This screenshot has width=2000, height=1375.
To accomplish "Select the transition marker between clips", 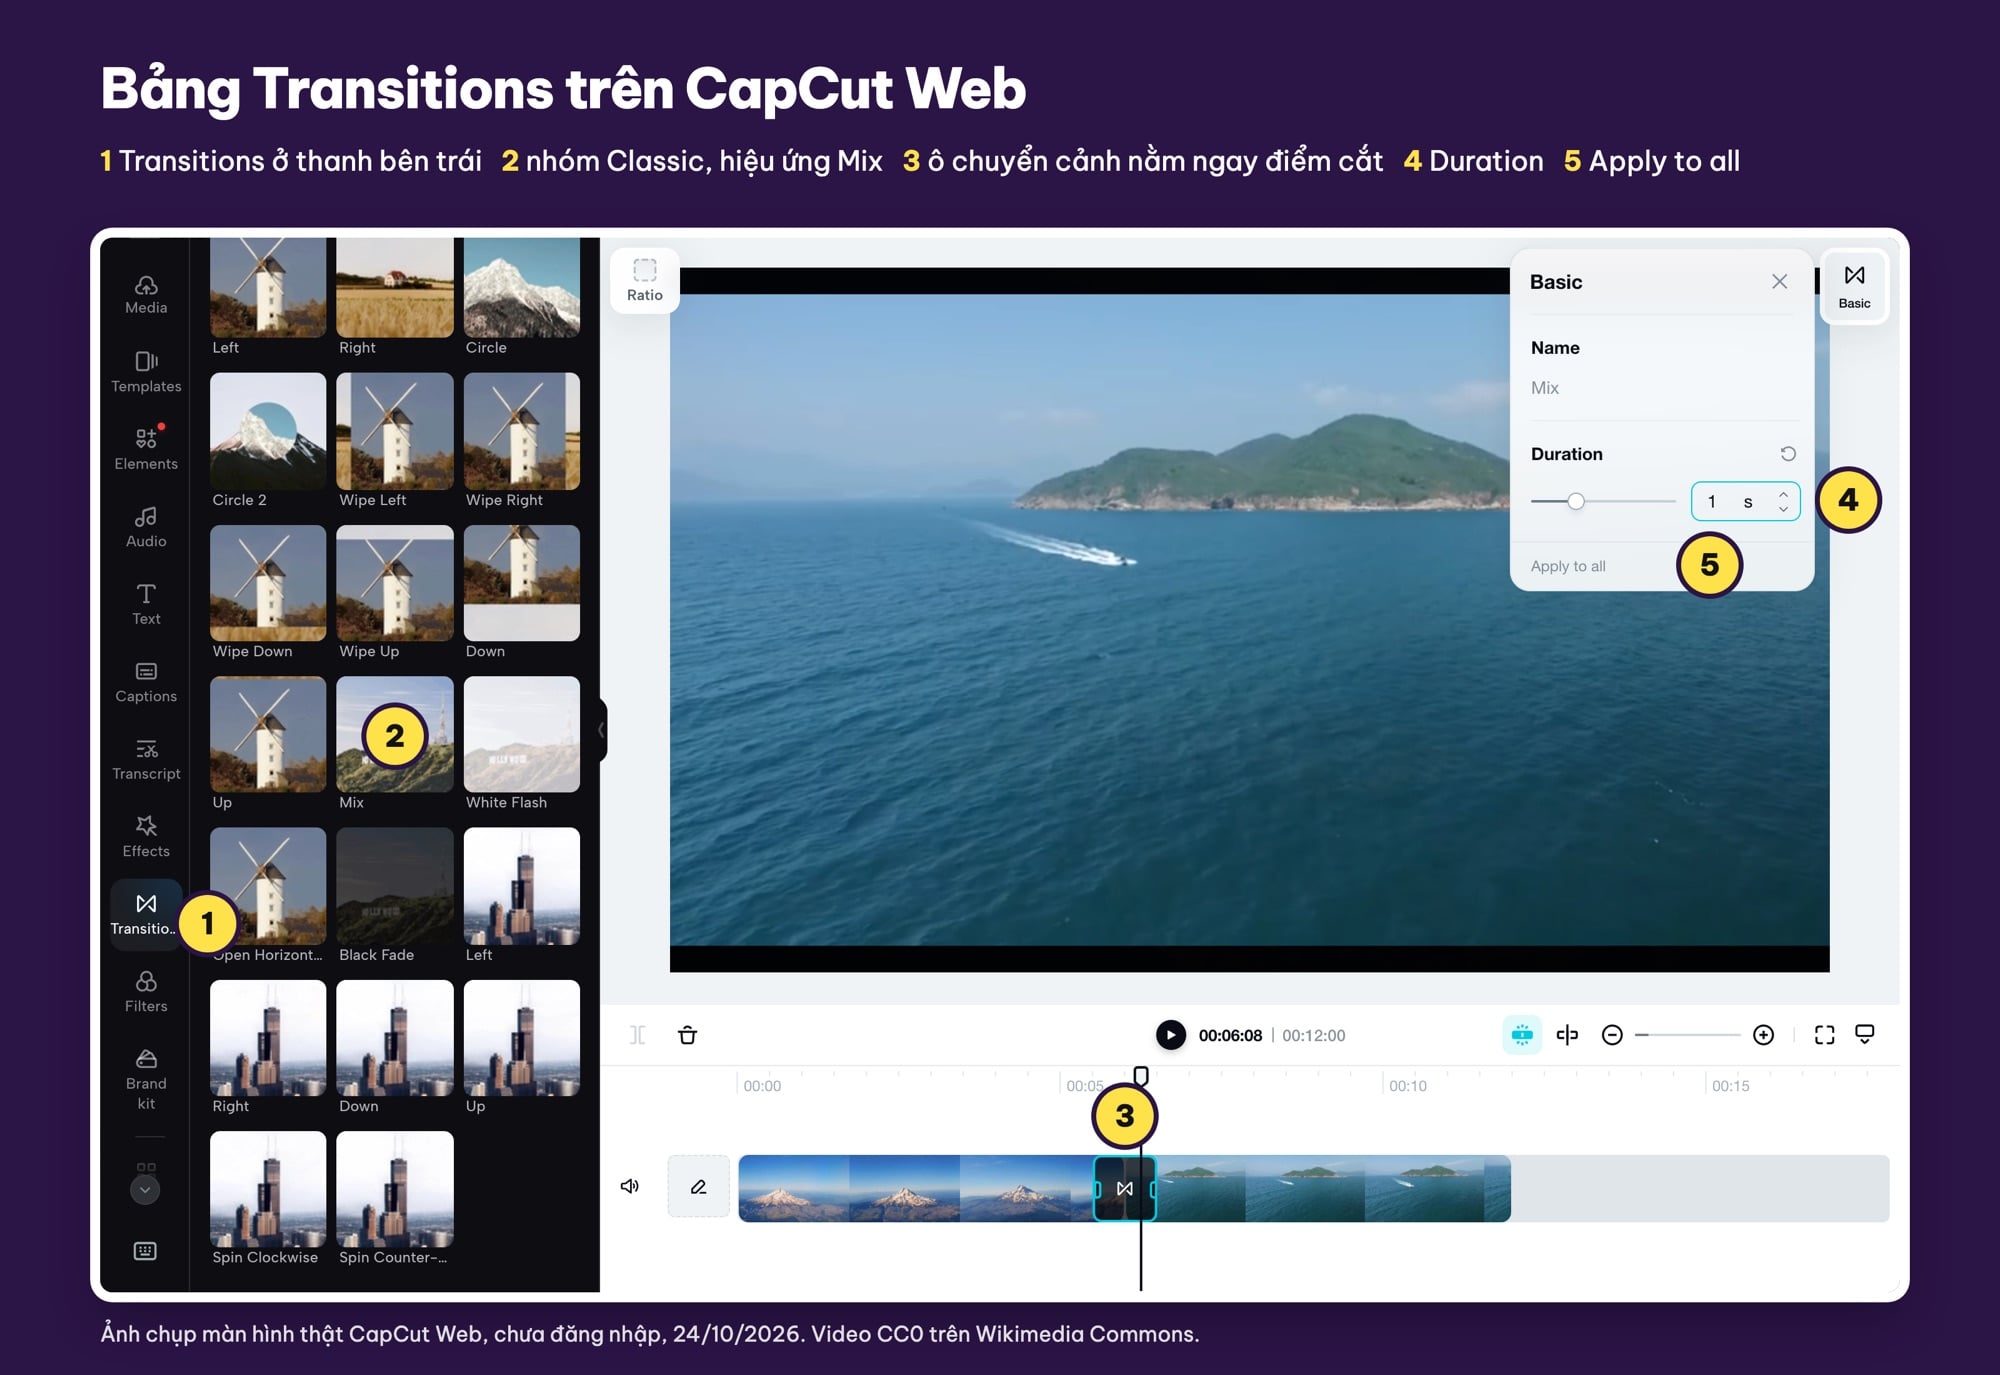I will (x=1125, y=1188).
